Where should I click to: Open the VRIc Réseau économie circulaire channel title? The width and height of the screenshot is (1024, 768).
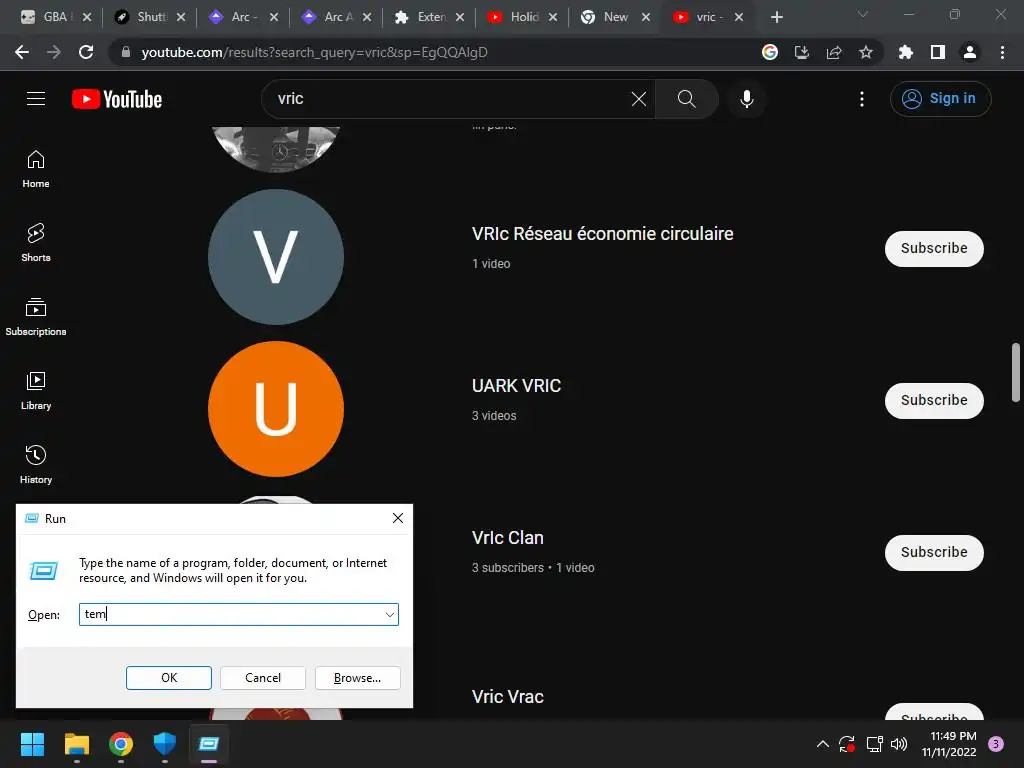tap(602, 234)
